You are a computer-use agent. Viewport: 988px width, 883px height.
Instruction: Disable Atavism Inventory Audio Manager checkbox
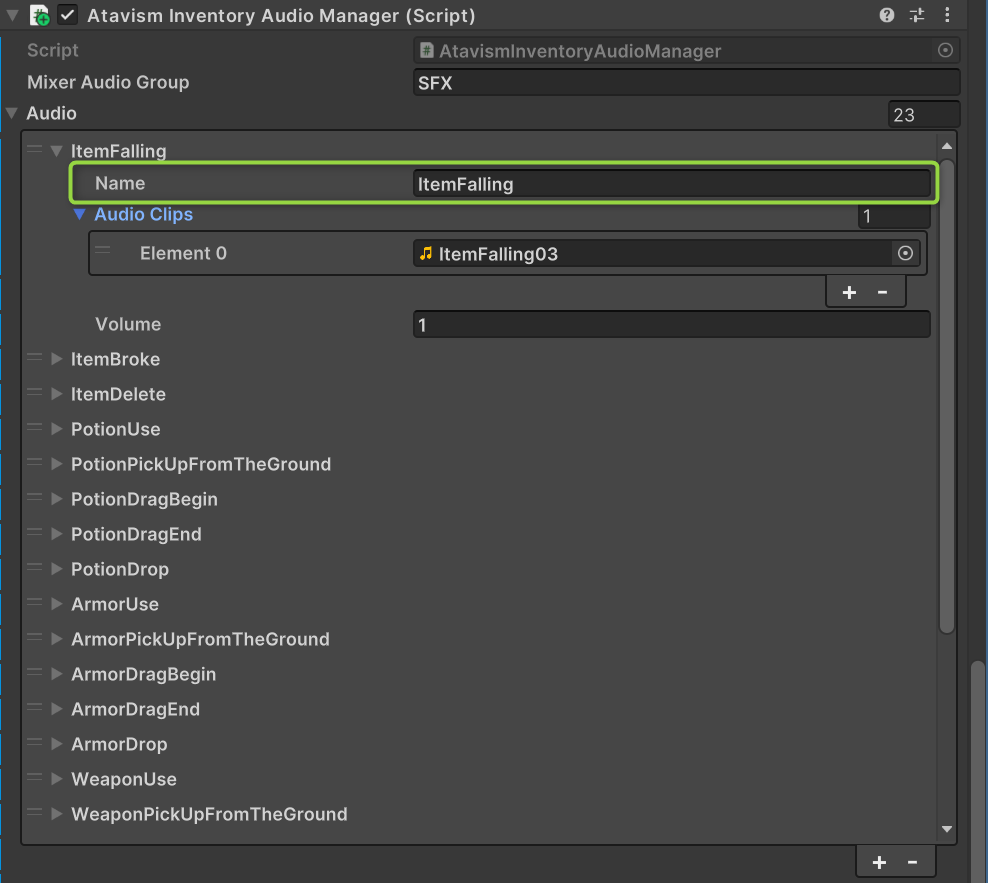[68, 16]
